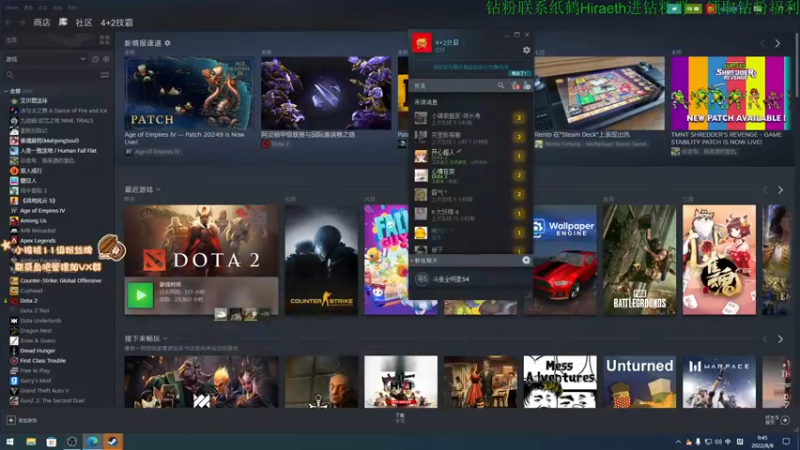Click green Play button for Dota 2

[140, 295]
